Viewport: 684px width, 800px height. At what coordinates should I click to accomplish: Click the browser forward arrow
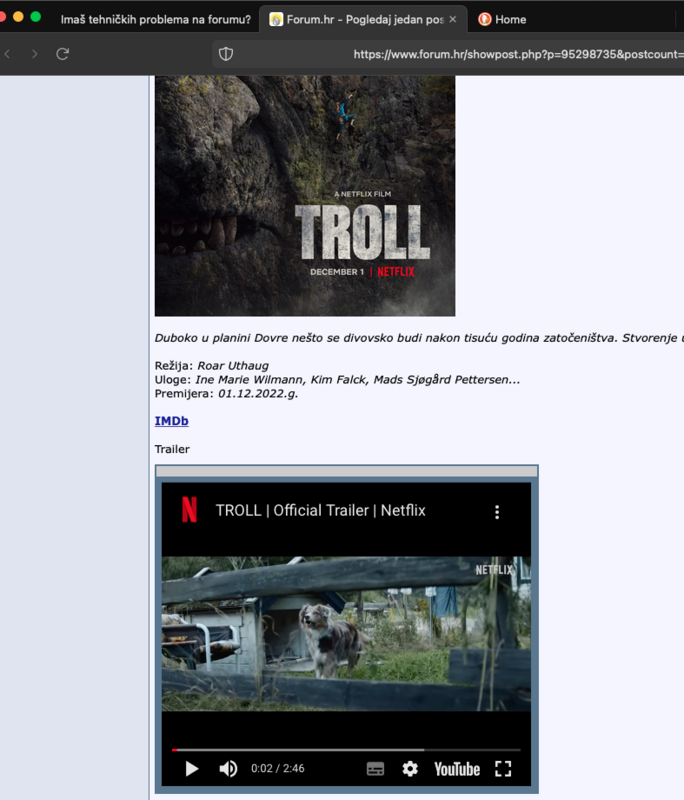(x=35, y=54)
